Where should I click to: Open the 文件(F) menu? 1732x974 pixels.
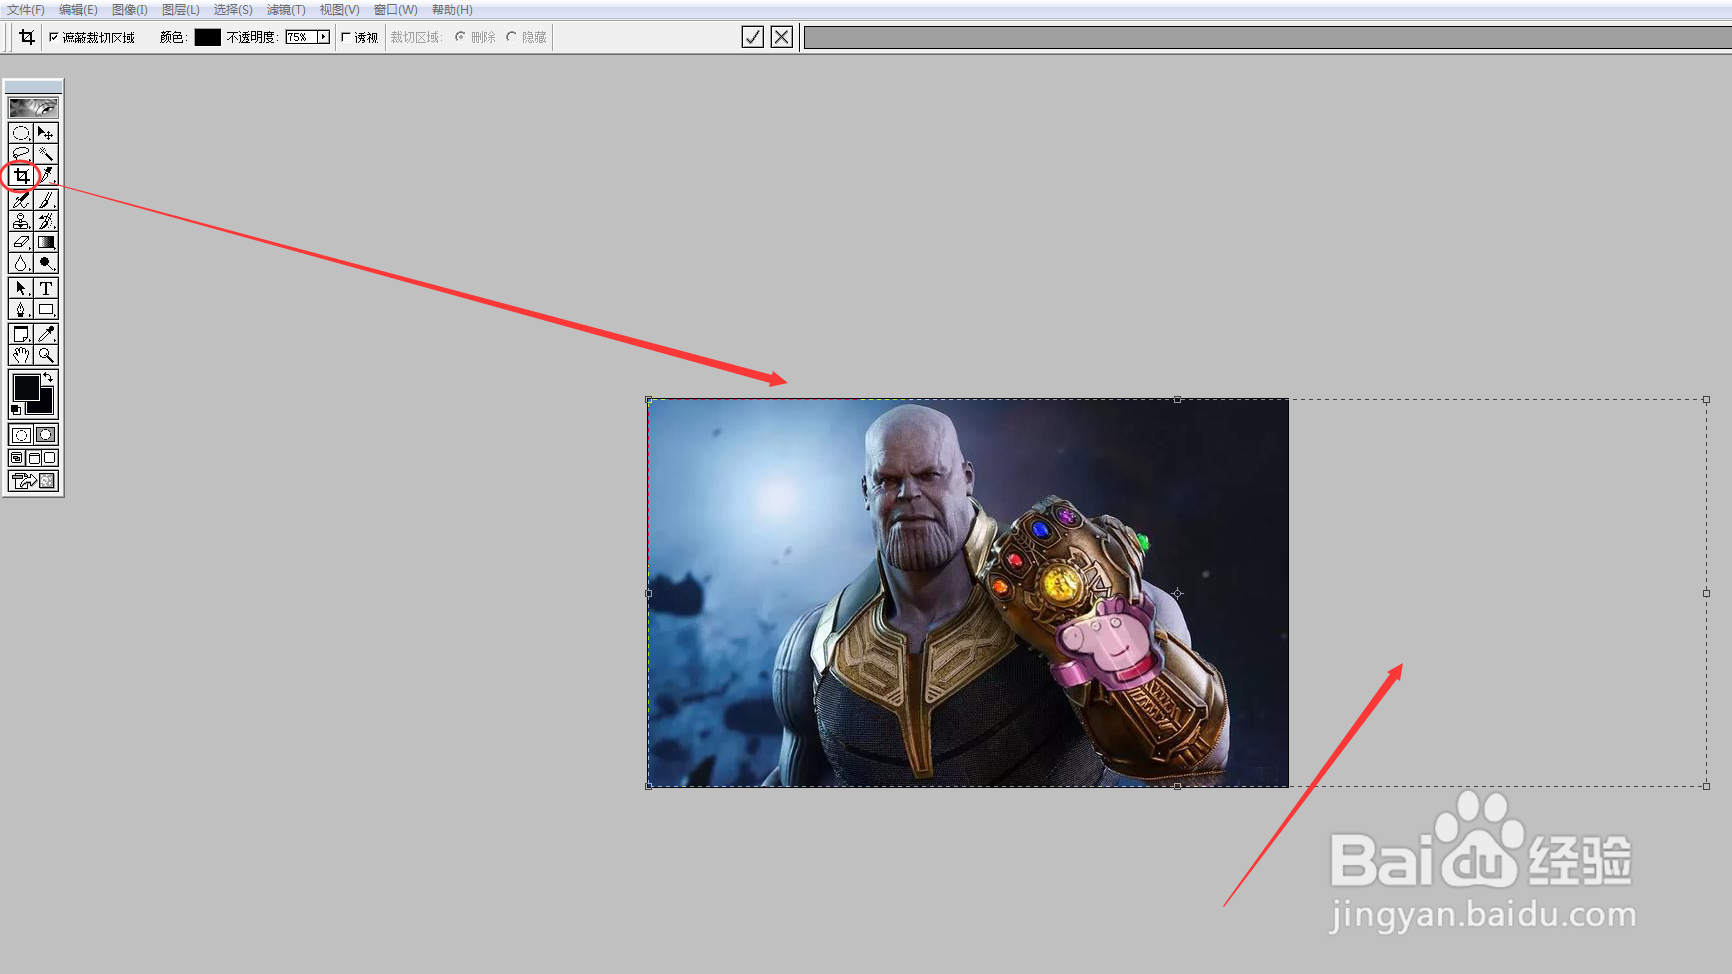tap(26, 10)
